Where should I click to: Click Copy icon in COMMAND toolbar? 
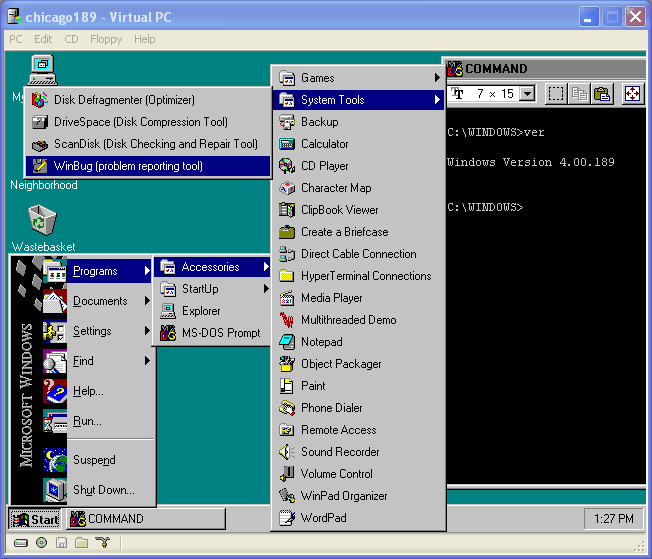click(579, 94)
